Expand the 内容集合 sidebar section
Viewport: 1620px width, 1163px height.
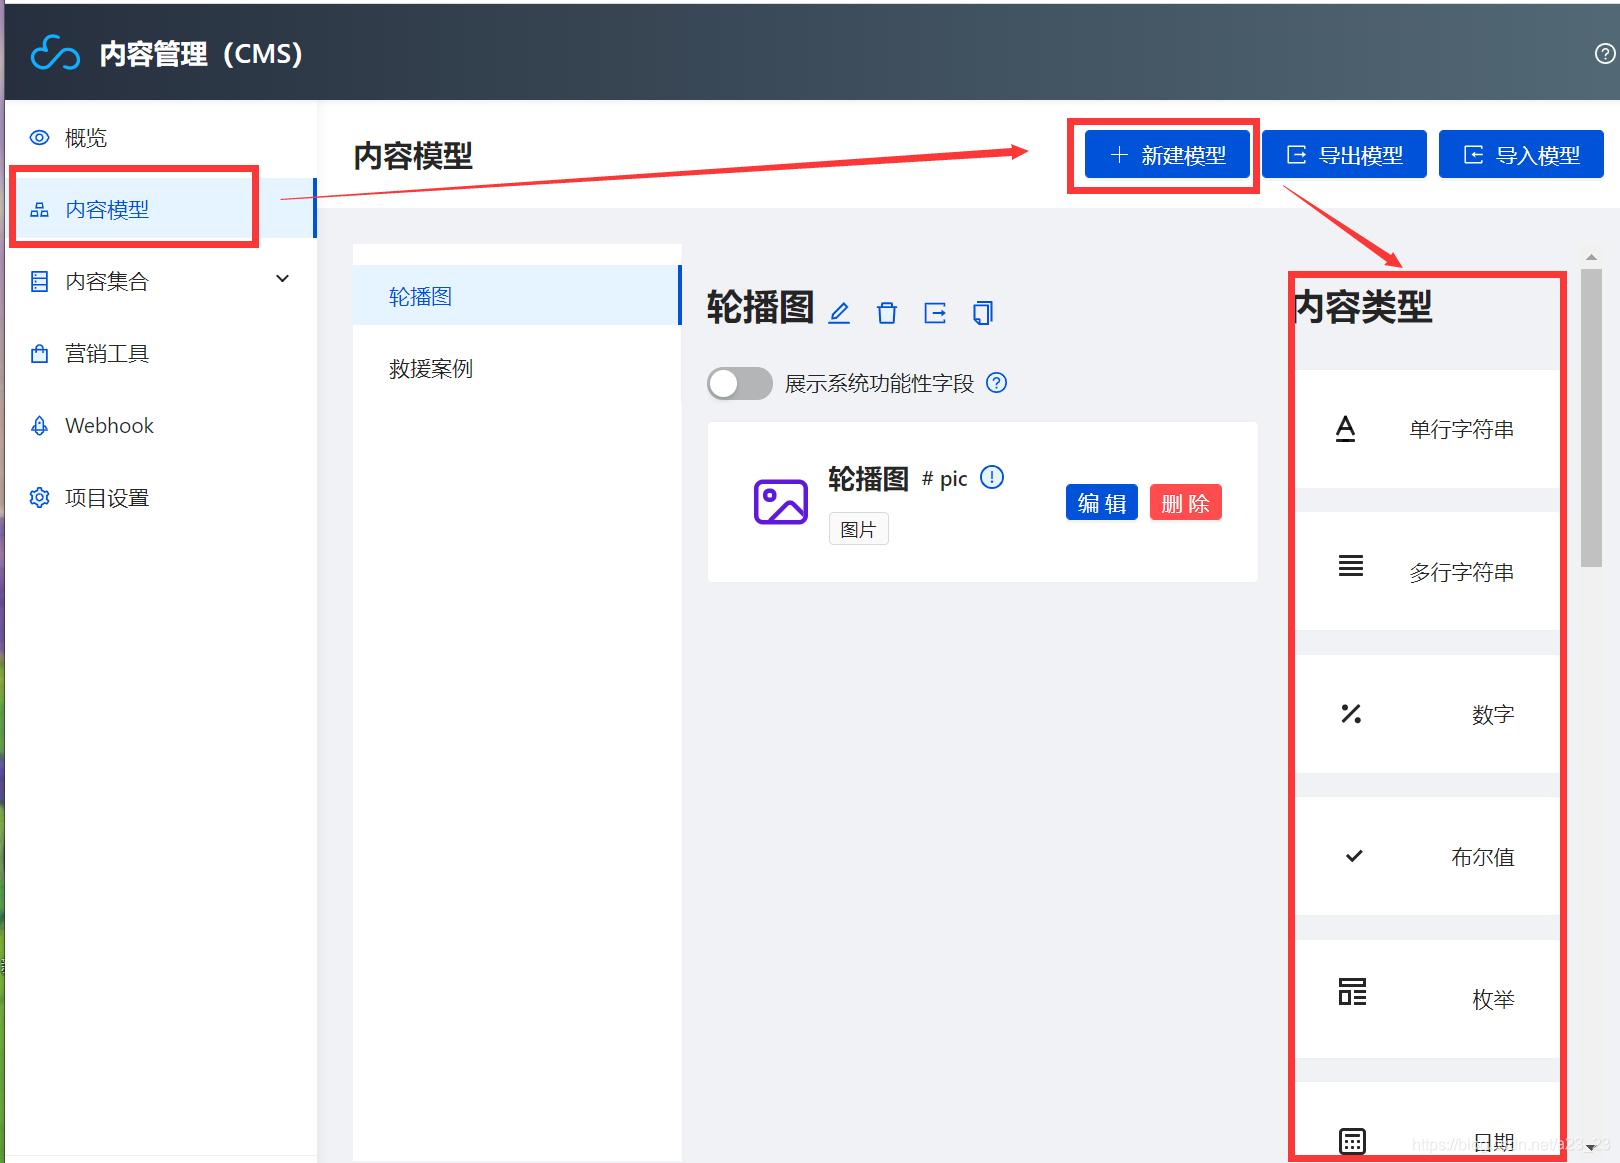(282, 279)
